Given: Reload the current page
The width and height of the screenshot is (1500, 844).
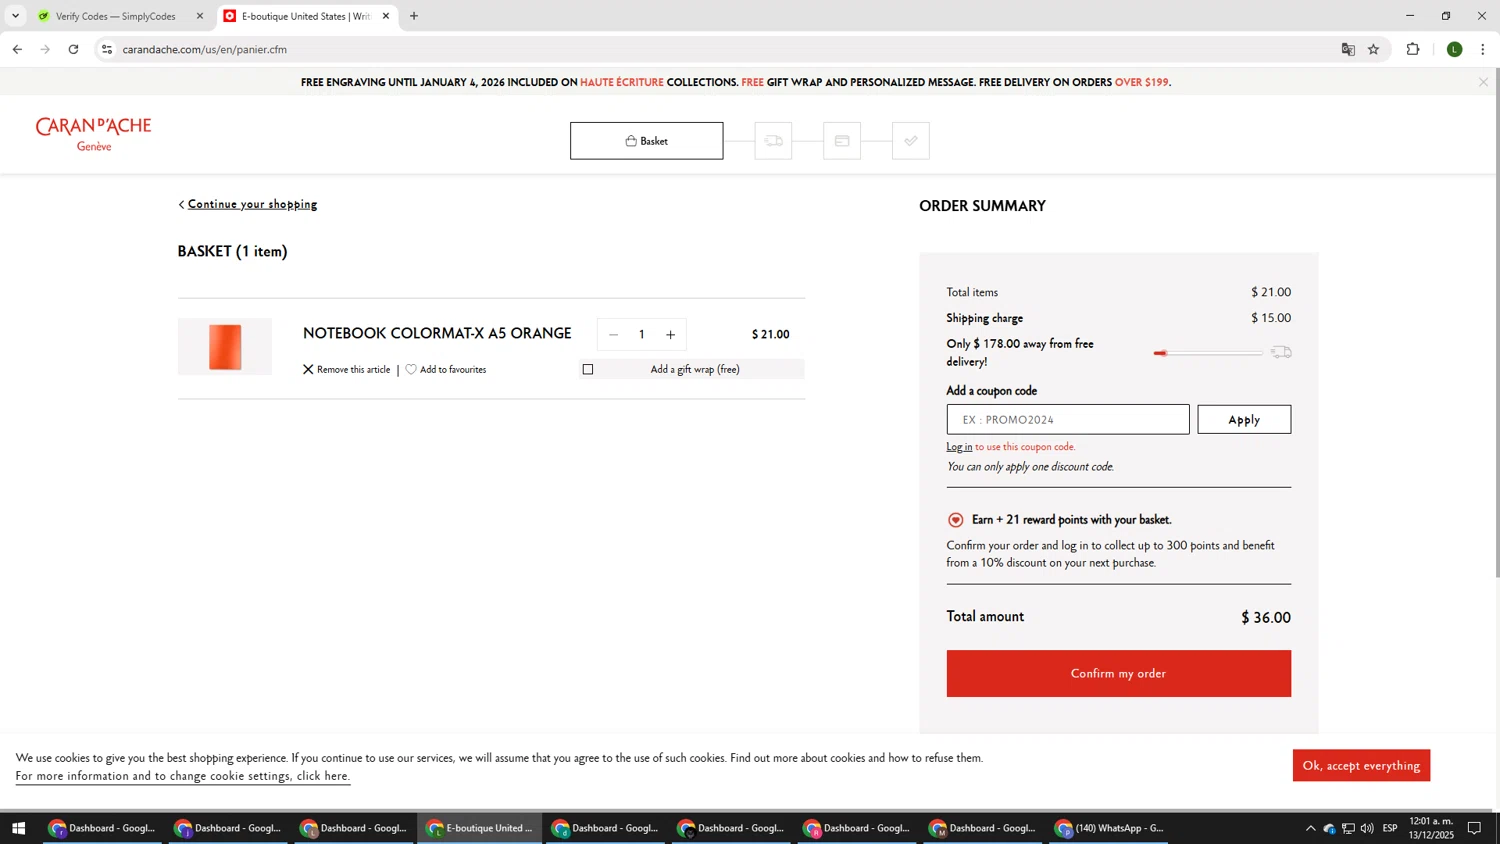Looking at the screenshot, I should coord(73,49).
